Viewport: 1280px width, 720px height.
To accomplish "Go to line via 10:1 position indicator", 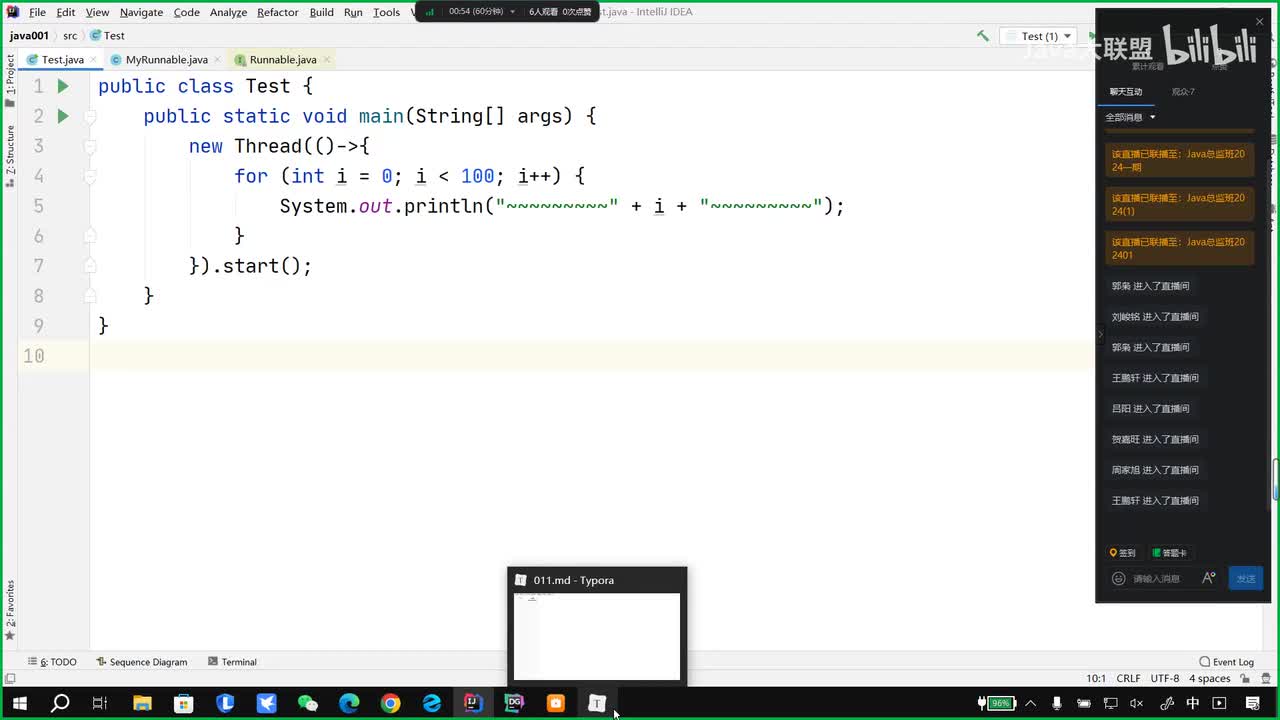I will coord(1096,678).
